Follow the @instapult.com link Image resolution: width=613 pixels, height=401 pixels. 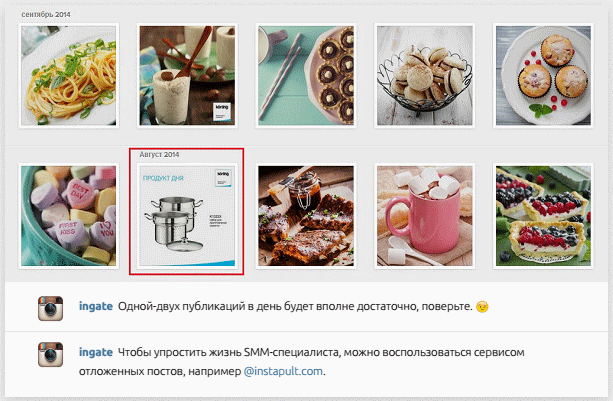coord(283,371)
